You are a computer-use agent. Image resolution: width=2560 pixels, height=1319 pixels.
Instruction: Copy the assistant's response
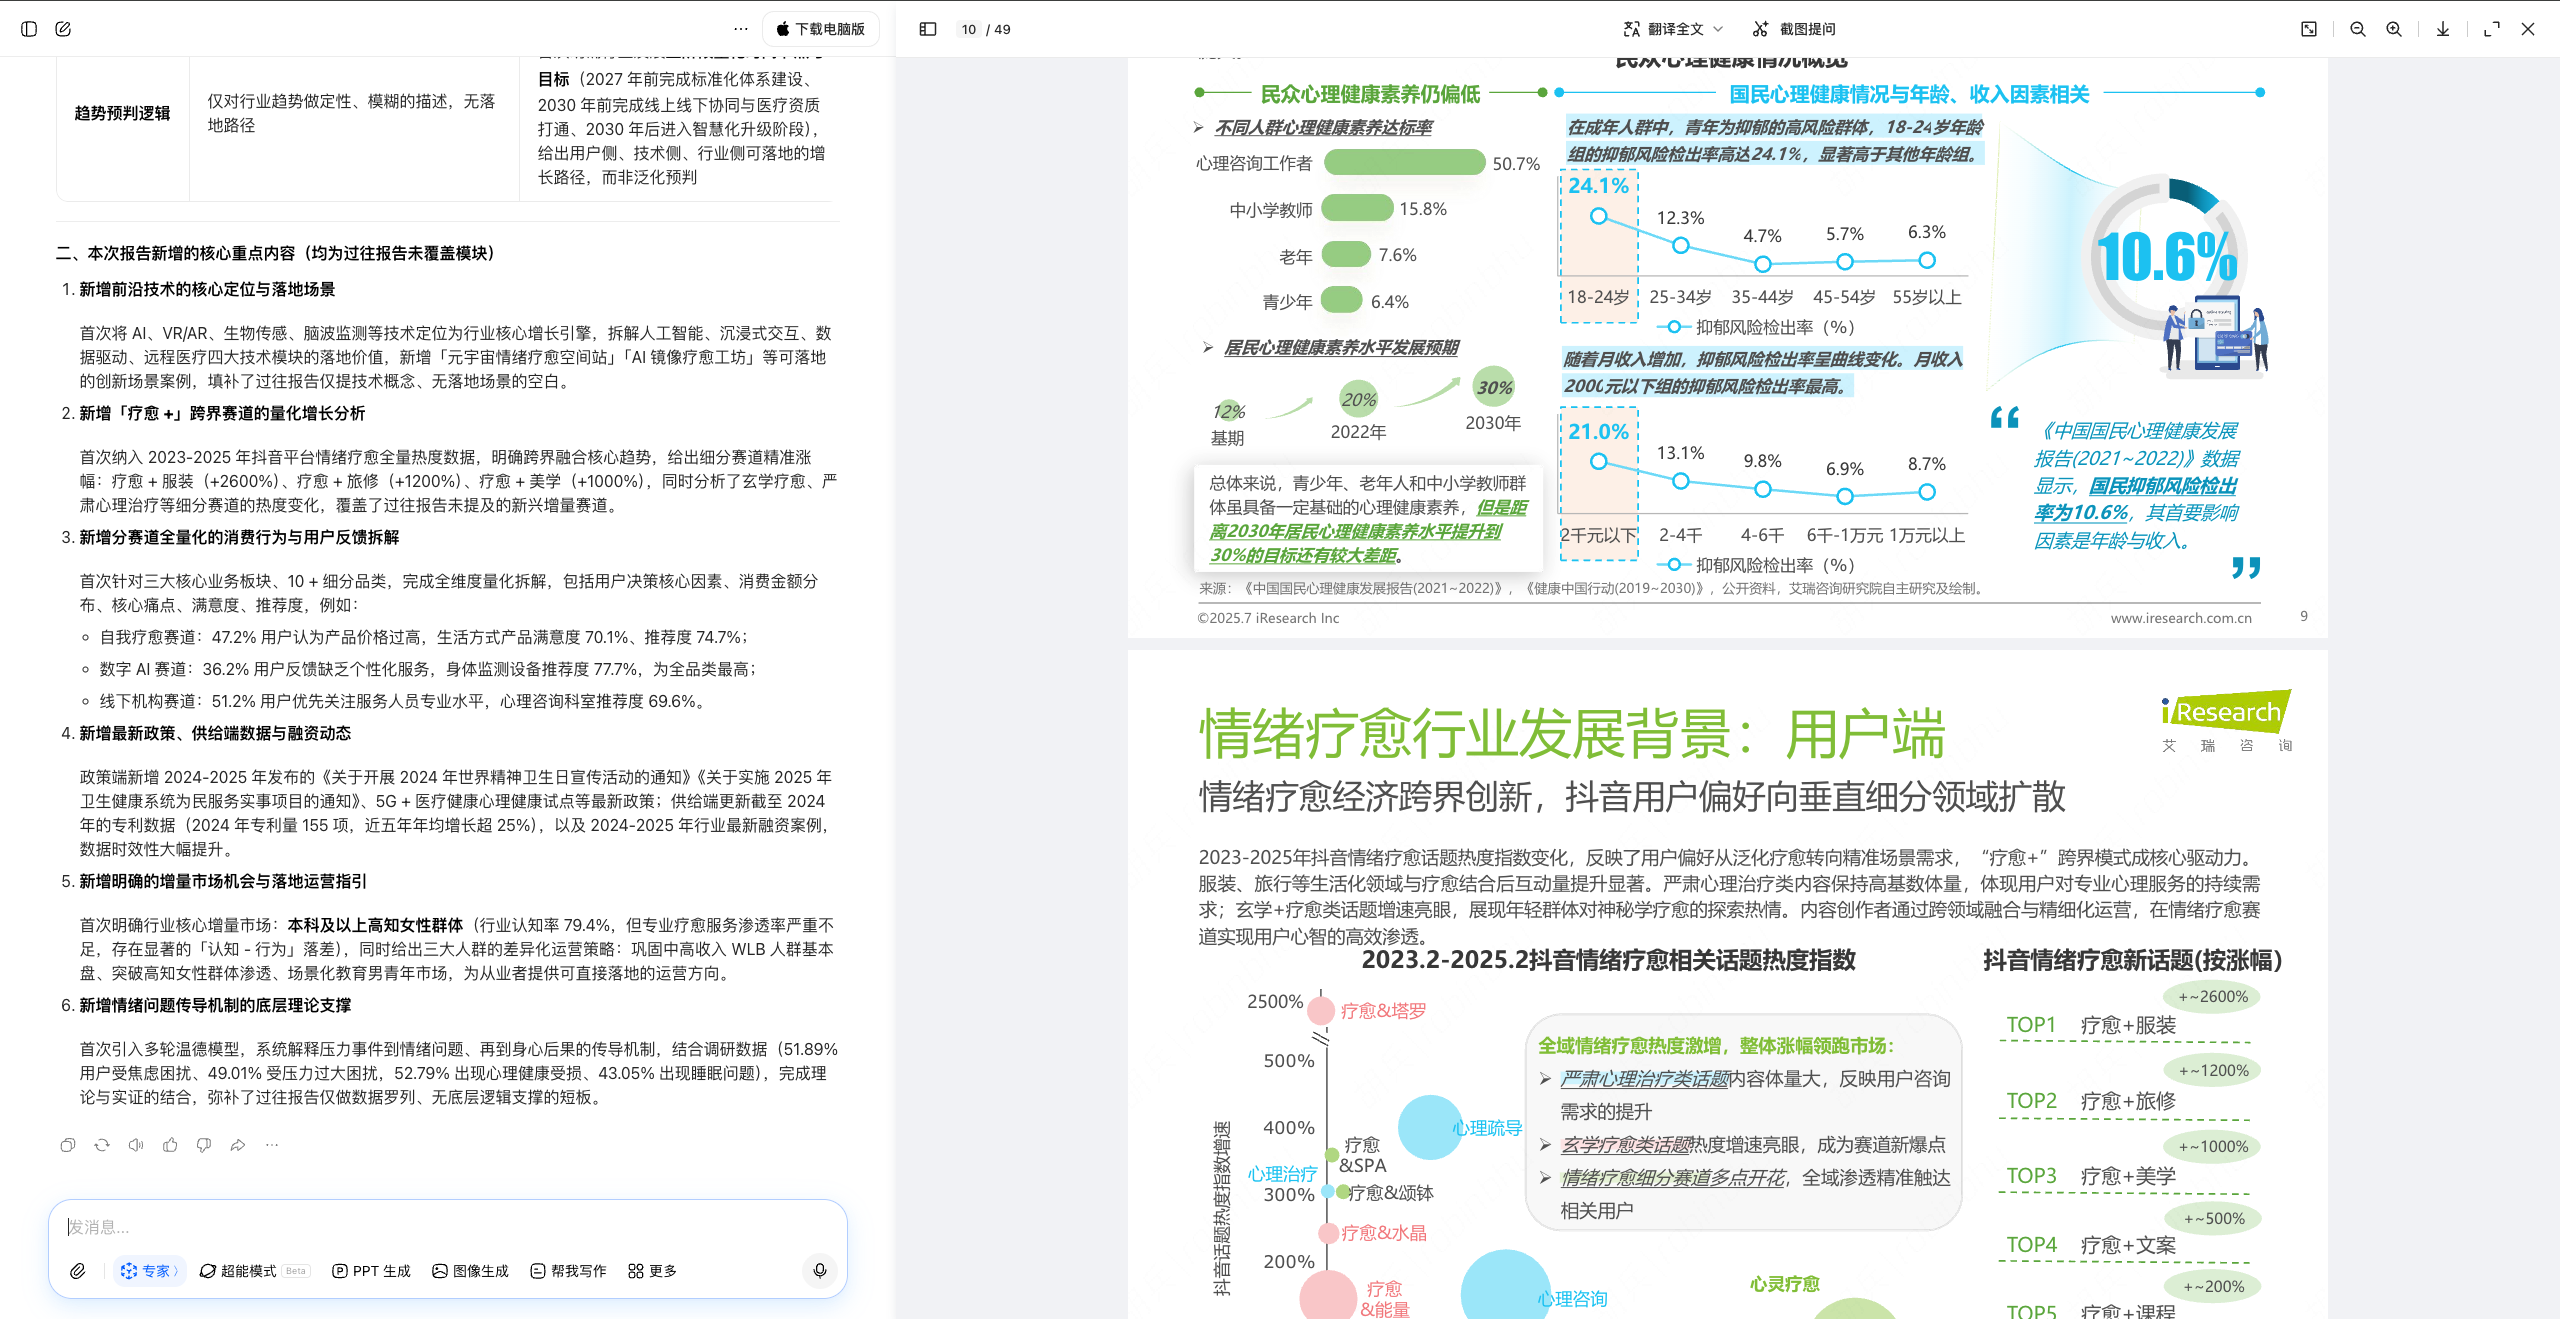(x=67, y=1145)
